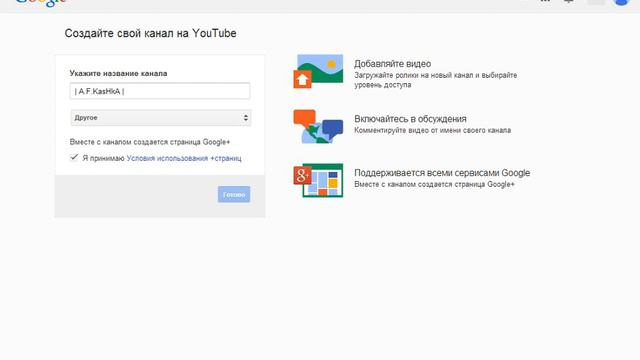
Task: Click the 'Готово' button
Action: pyautogui.click(x=234, y=195)
